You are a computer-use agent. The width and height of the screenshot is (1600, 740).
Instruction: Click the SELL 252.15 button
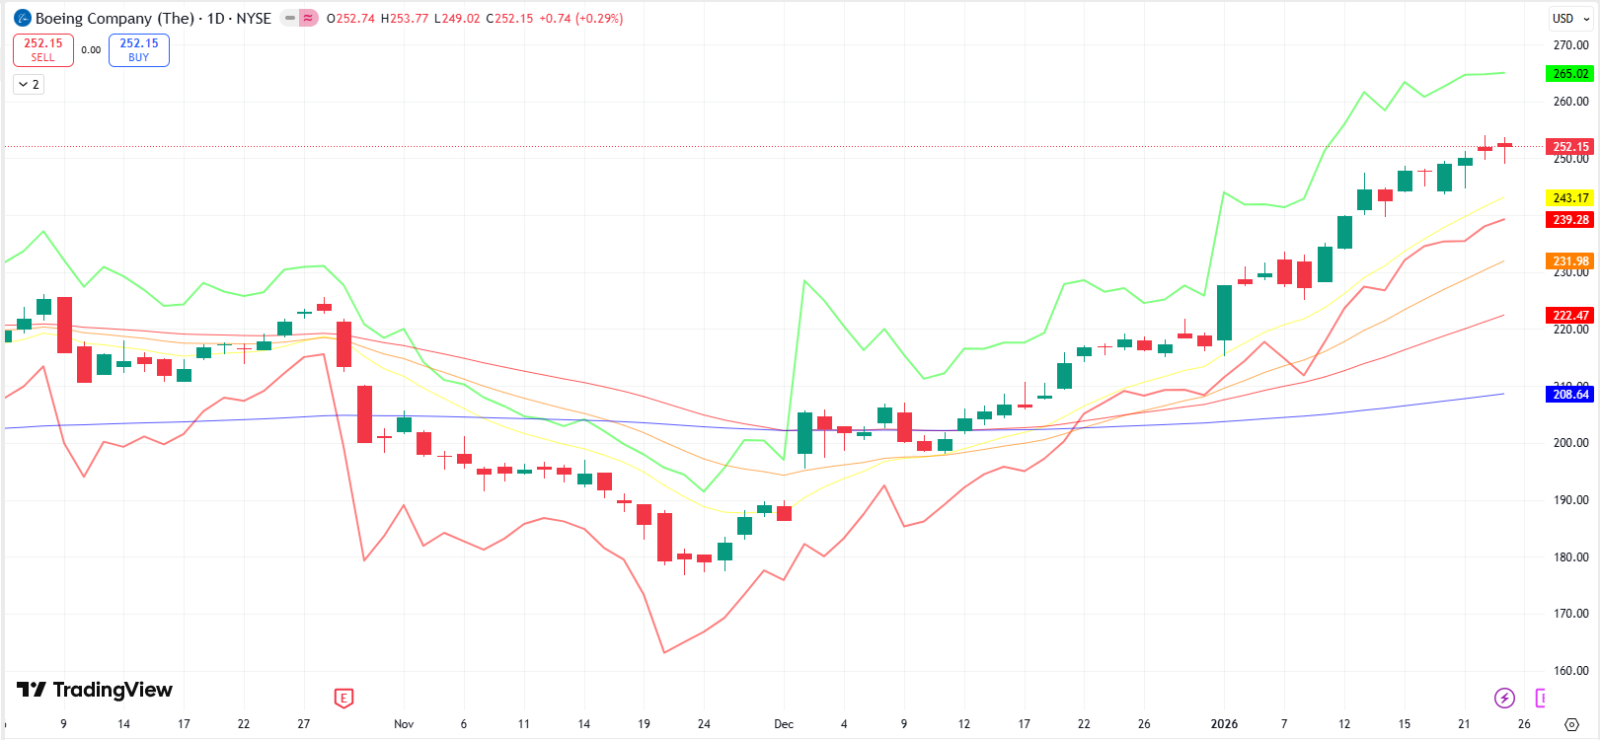[43, 50]
